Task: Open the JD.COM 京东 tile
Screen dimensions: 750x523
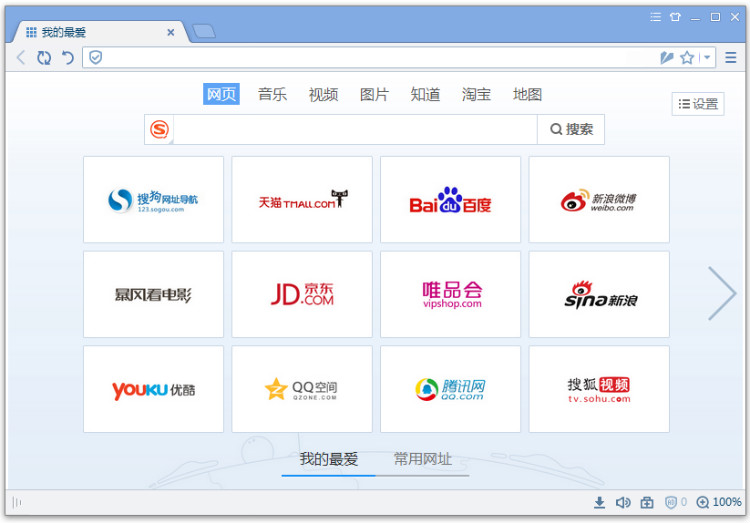Action: pyautogui.click(x=302, y=294)
